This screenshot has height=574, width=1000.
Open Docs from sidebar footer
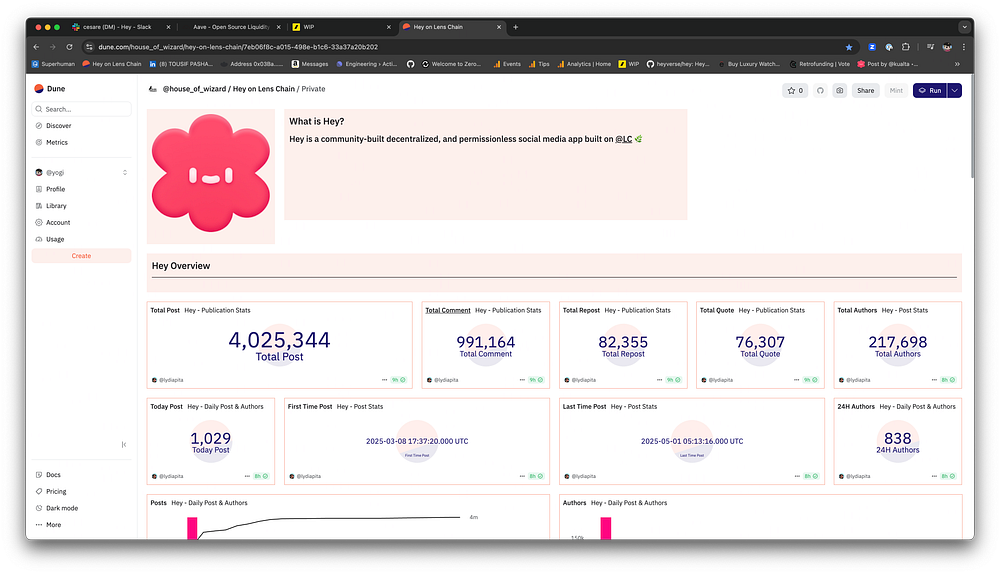pyautogui.click(x=48, y=475)
